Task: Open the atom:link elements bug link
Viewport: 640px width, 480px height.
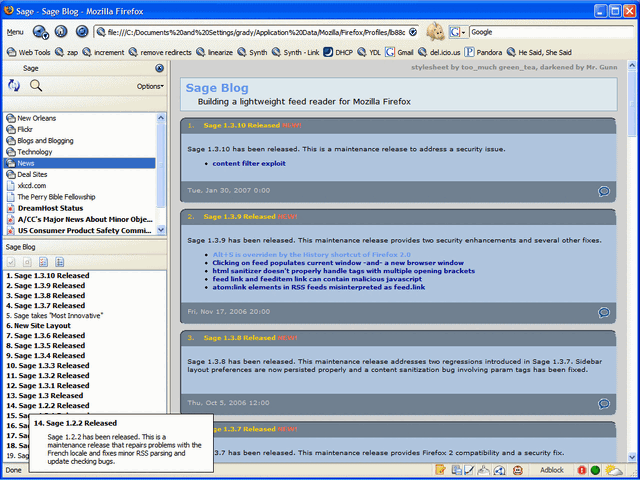Action: (x=319, y=287)
